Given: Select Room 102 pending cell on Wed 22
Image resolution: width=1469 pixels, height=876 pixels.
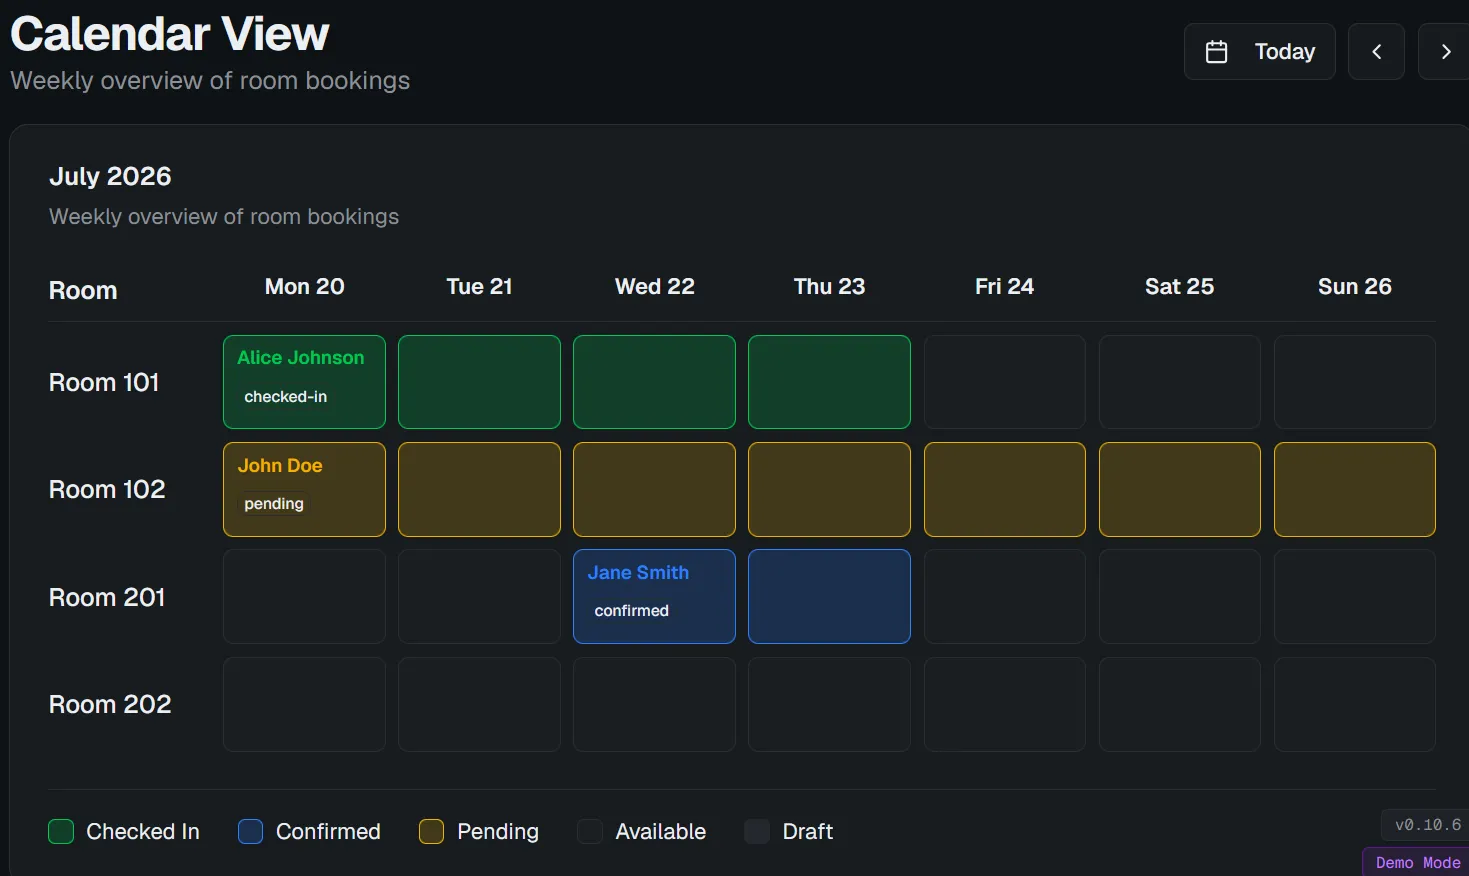Looking at the screenshot, I should click(654, 489).
